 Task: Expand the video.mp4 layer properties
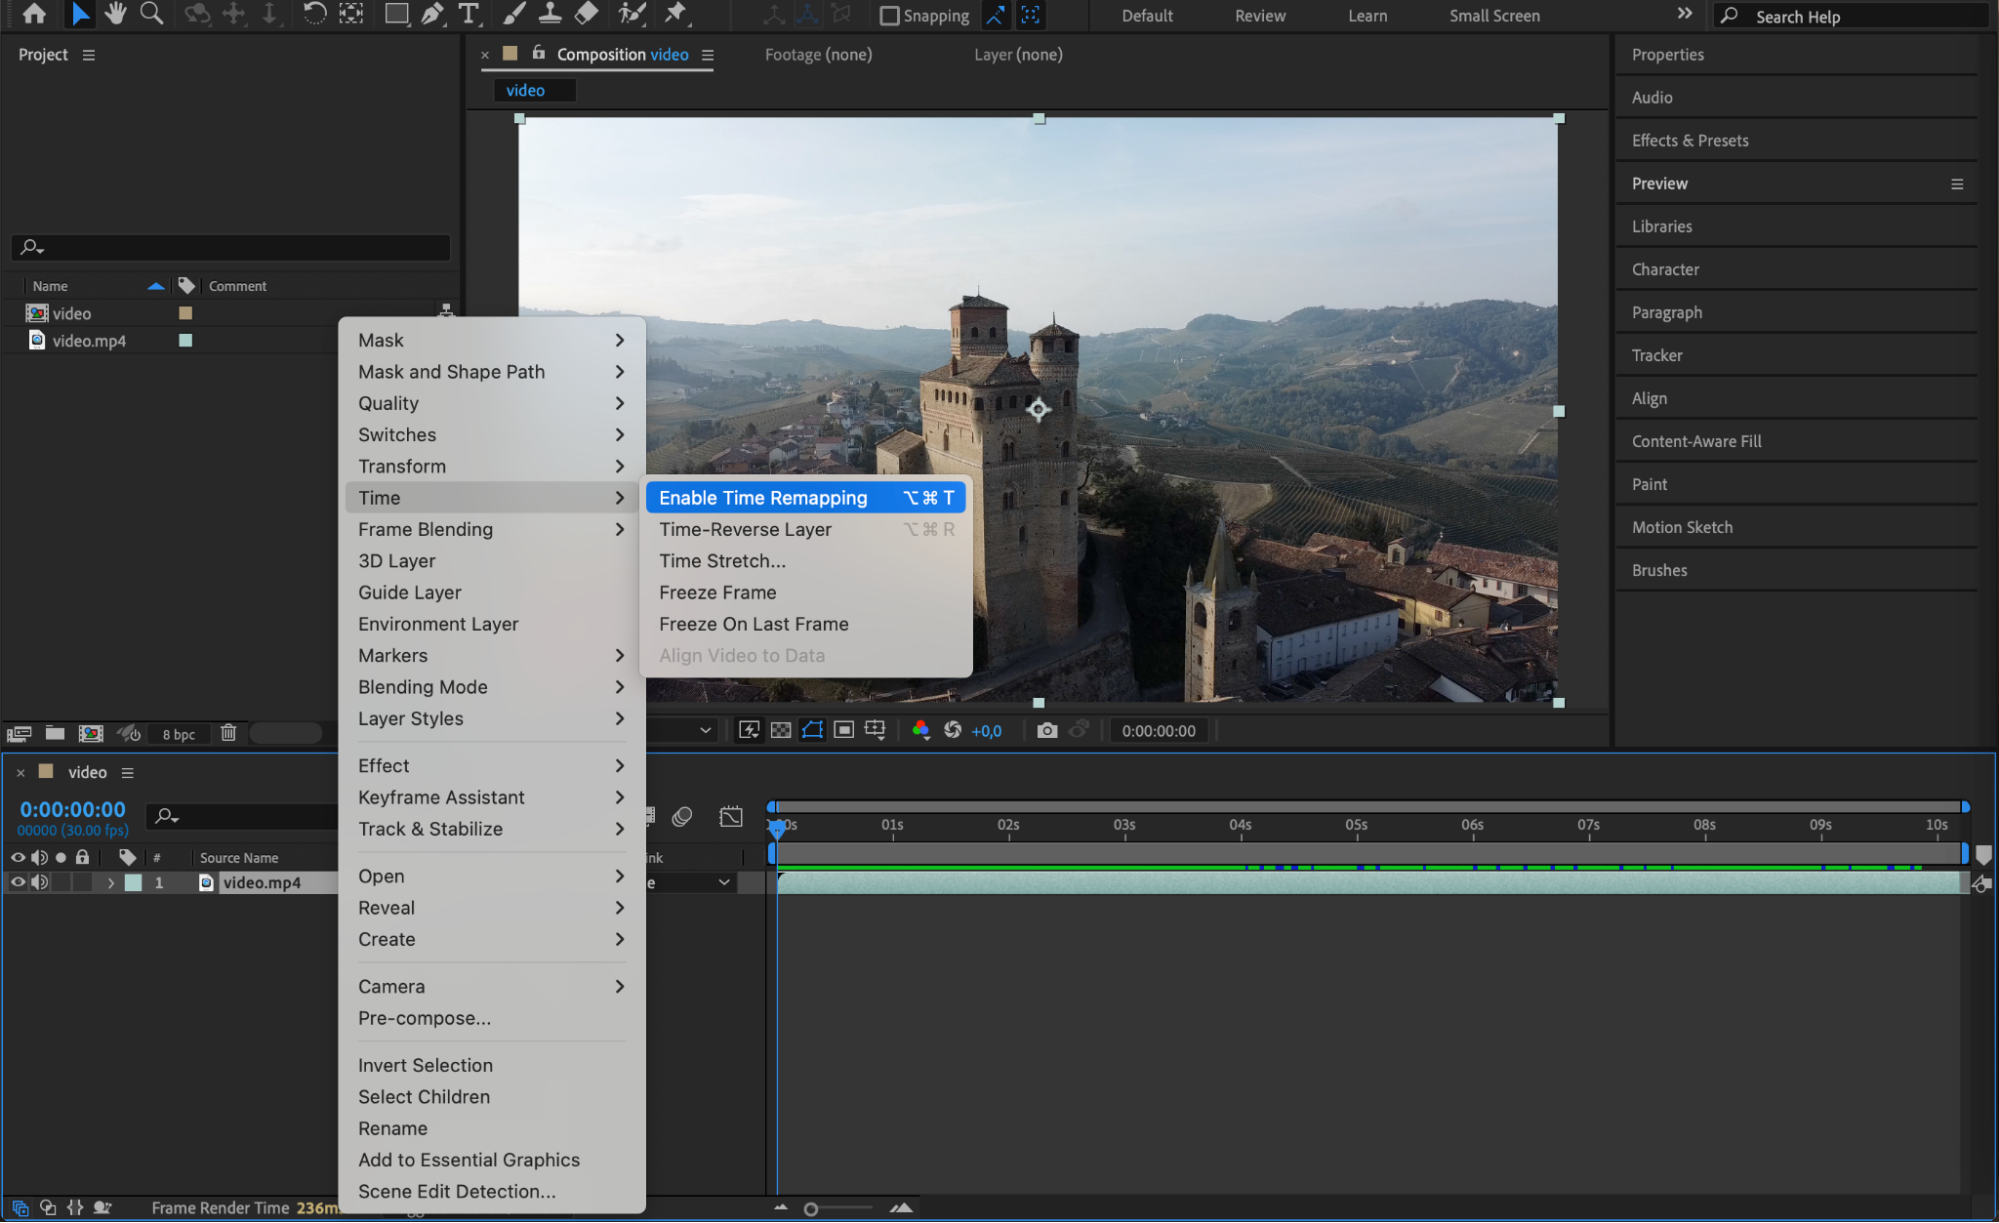point(111,883)
